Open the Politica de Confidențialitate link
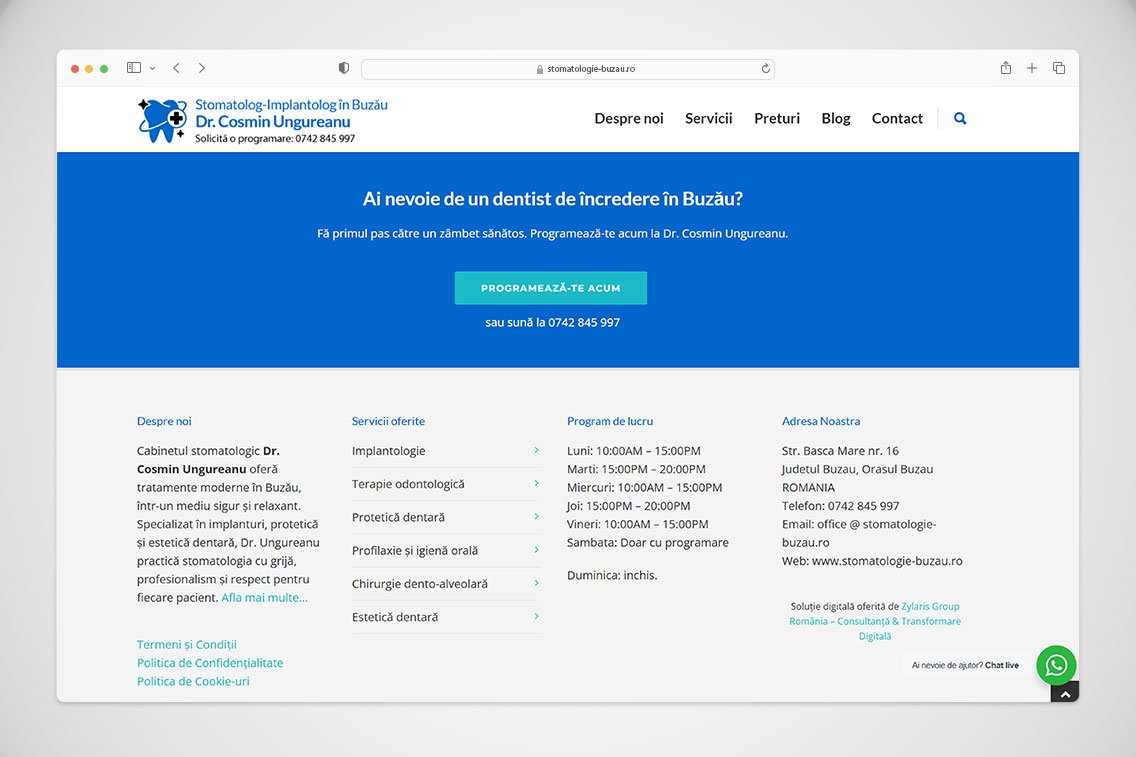The image size is (1136, 757). pos(210,663)
